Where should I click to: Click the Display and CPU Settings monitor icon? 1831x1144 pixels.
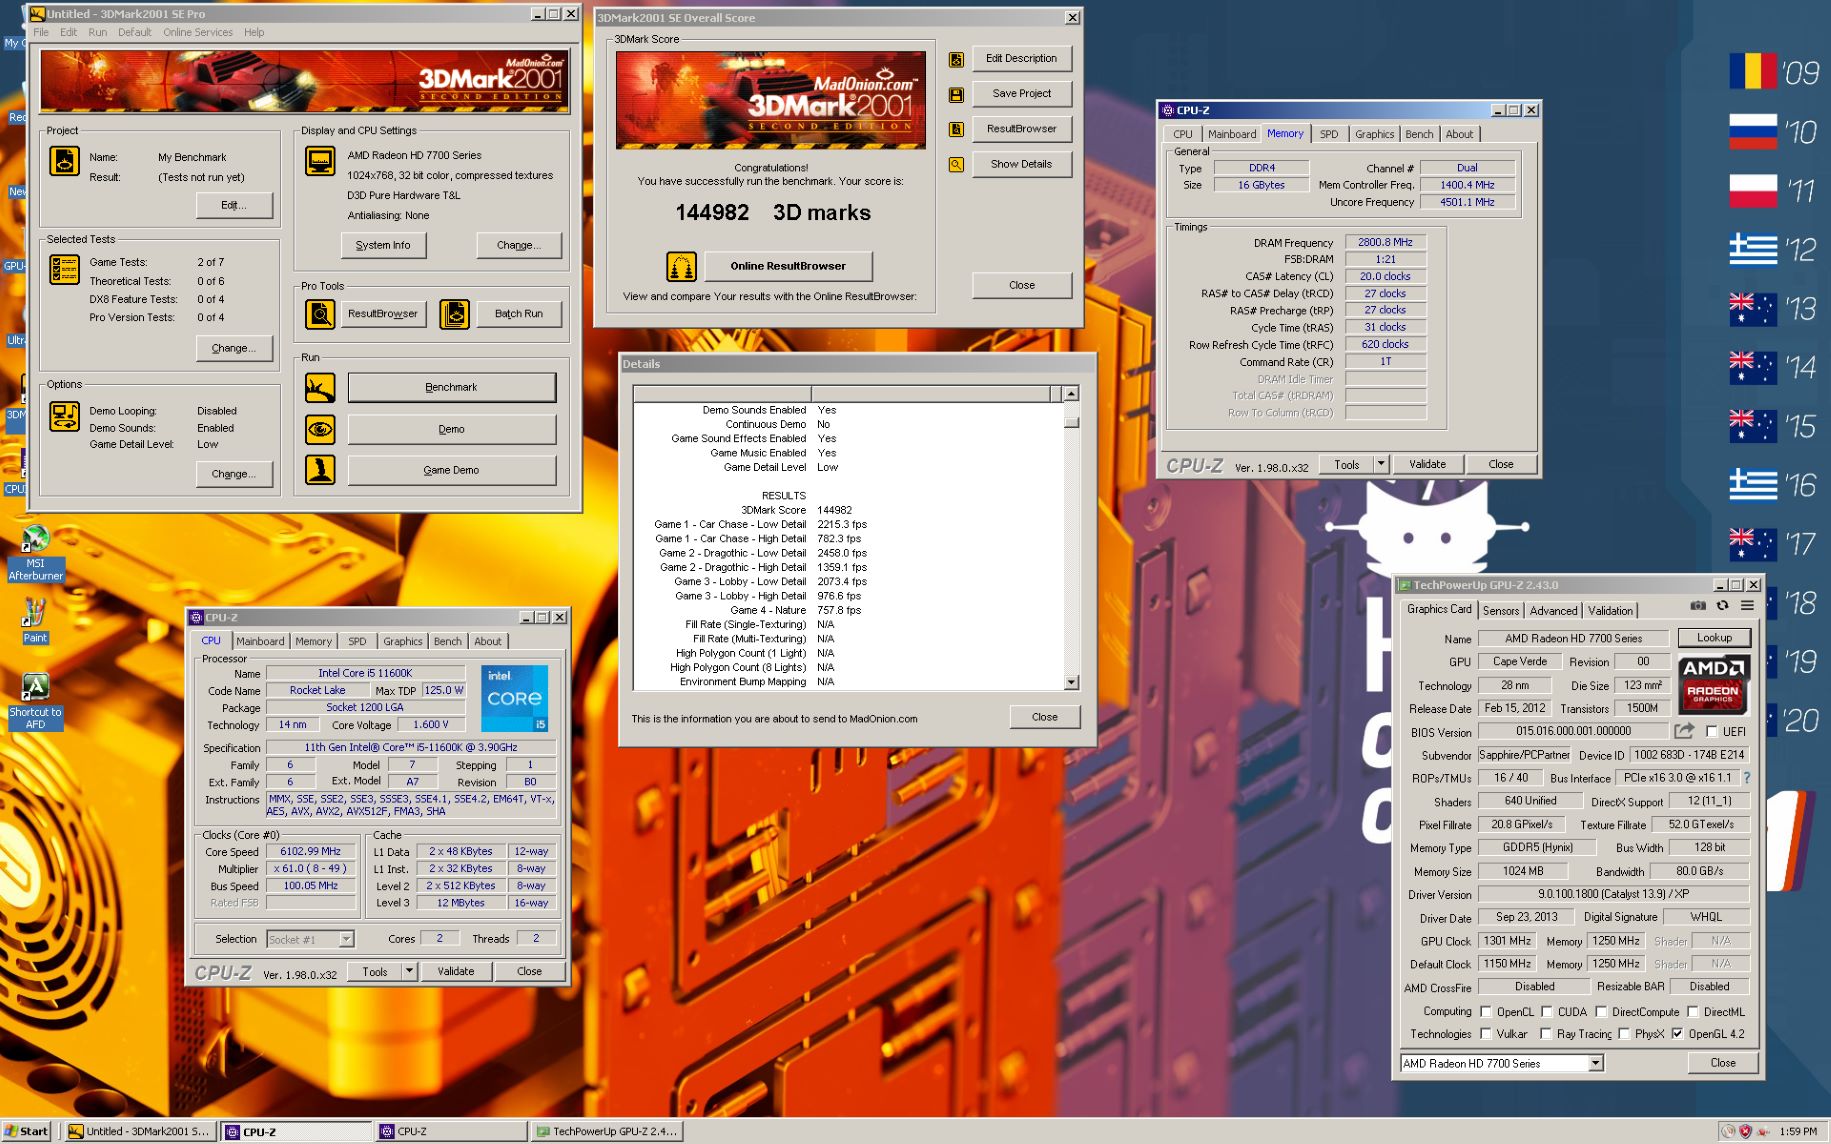[x=320, y=160]
